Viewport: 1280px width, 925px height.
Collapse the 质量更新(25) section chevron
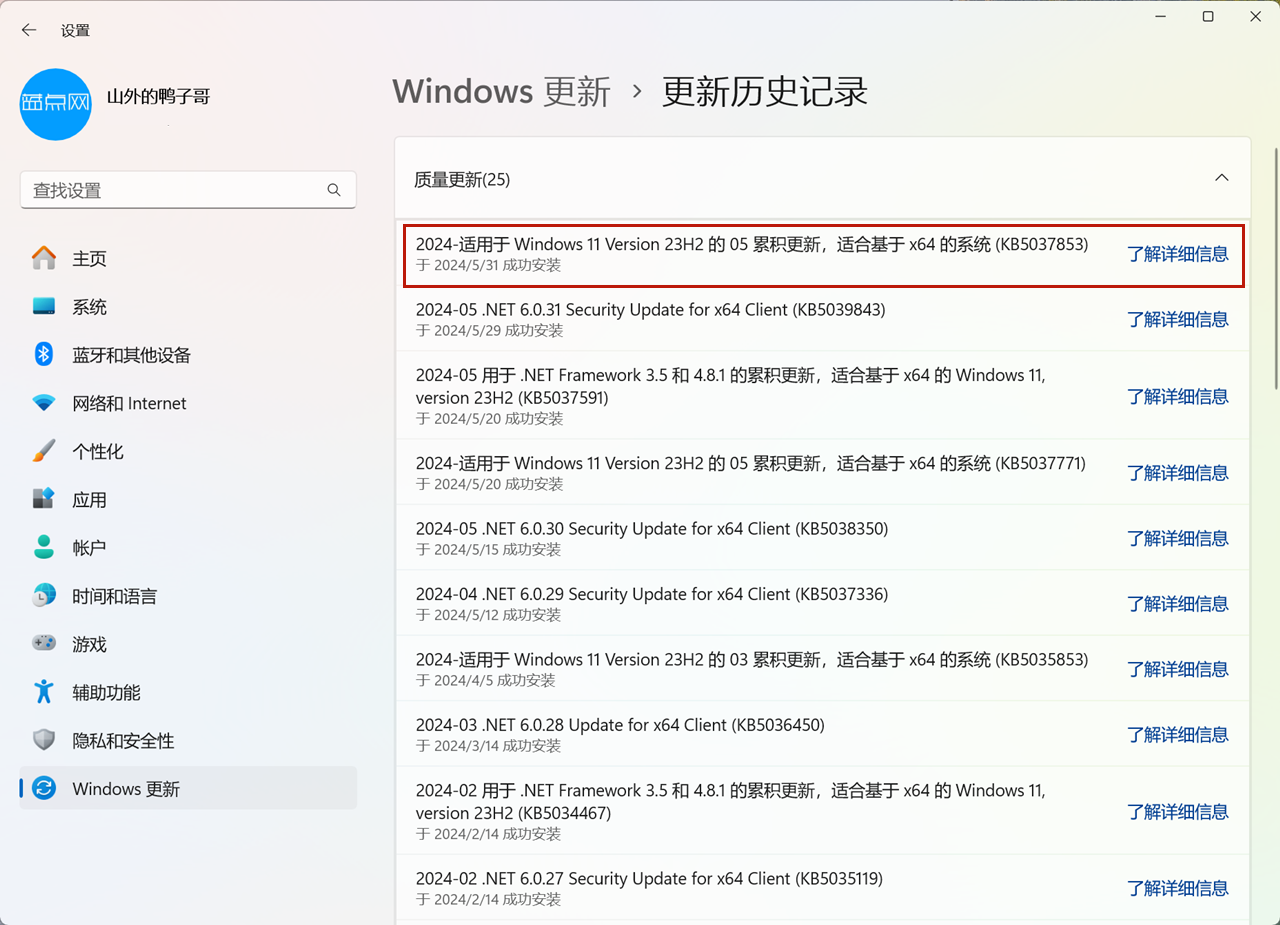click(x=1221, y=178)
